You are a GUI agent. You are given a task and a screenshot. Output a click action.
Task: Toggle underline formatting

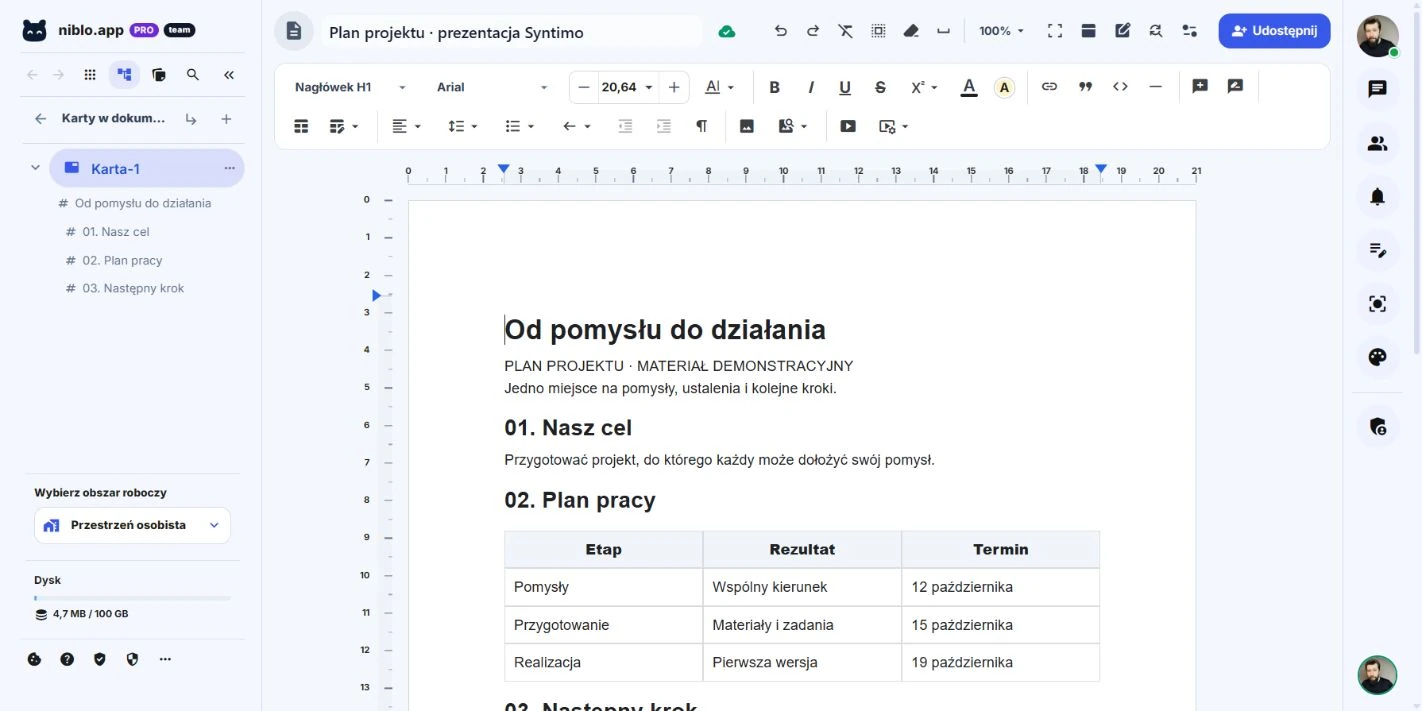(845, 87)
